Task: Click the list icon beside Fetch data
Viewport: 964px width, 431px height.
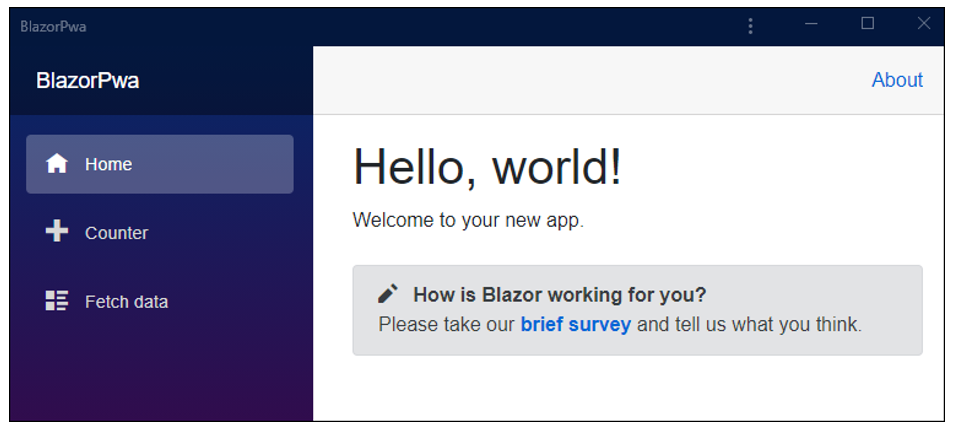Action: (57, 301)
